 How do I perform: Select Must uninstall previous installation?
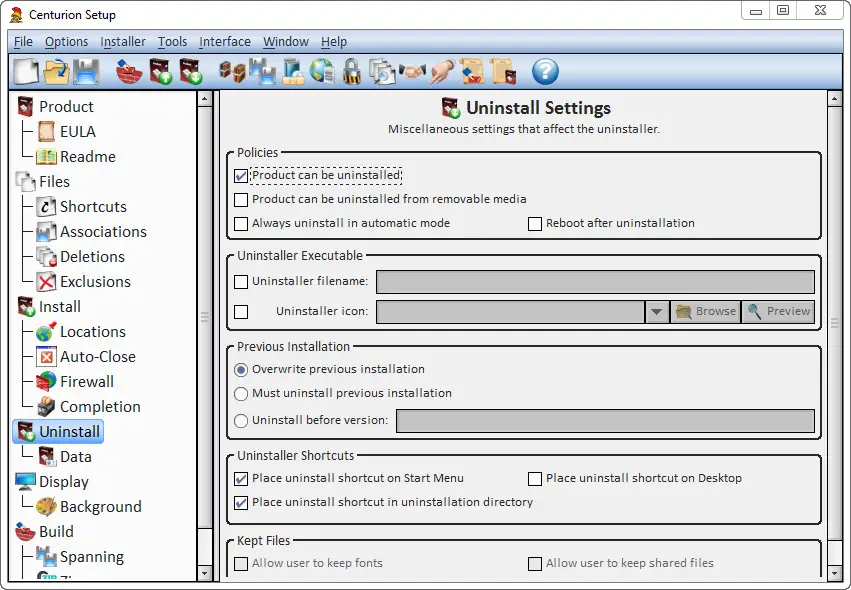pos(241,394)
